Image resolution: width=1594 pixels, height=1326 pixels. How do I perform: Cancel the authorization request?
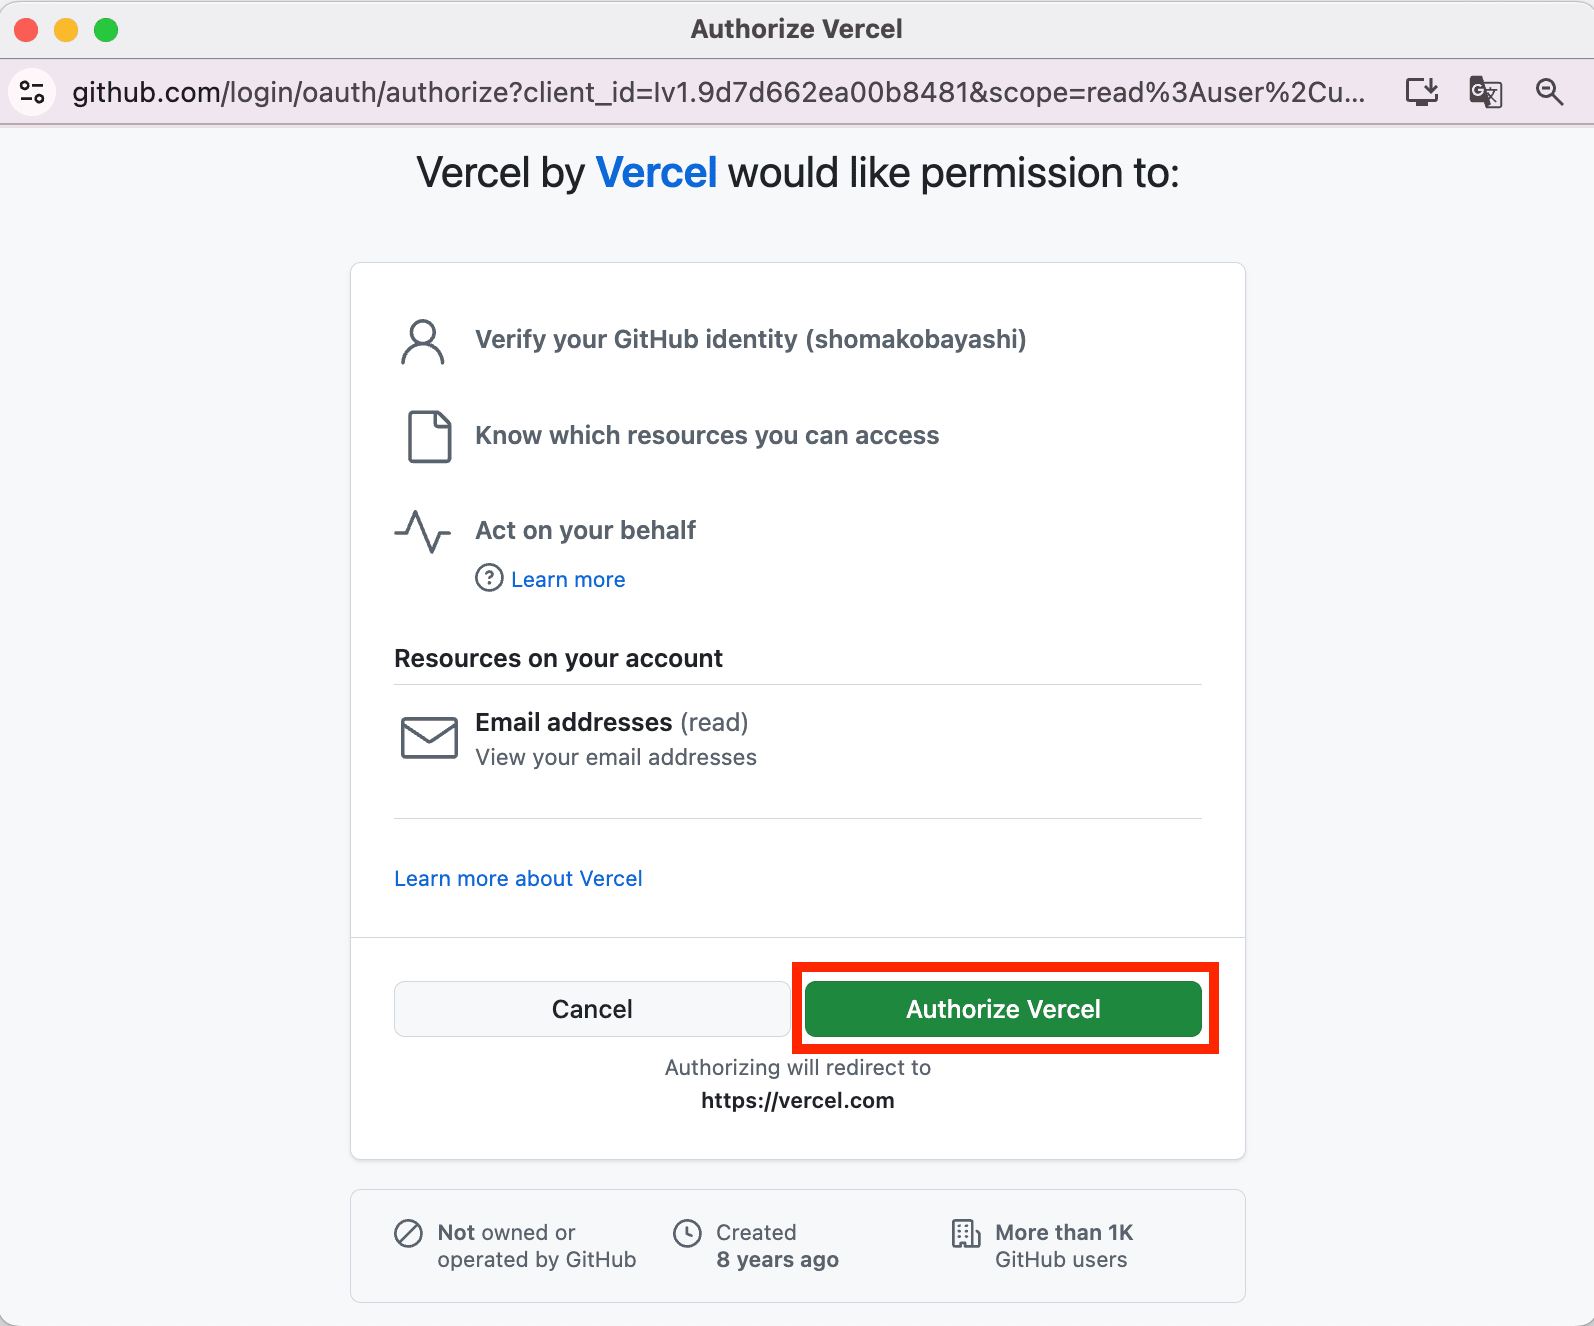592,1009
